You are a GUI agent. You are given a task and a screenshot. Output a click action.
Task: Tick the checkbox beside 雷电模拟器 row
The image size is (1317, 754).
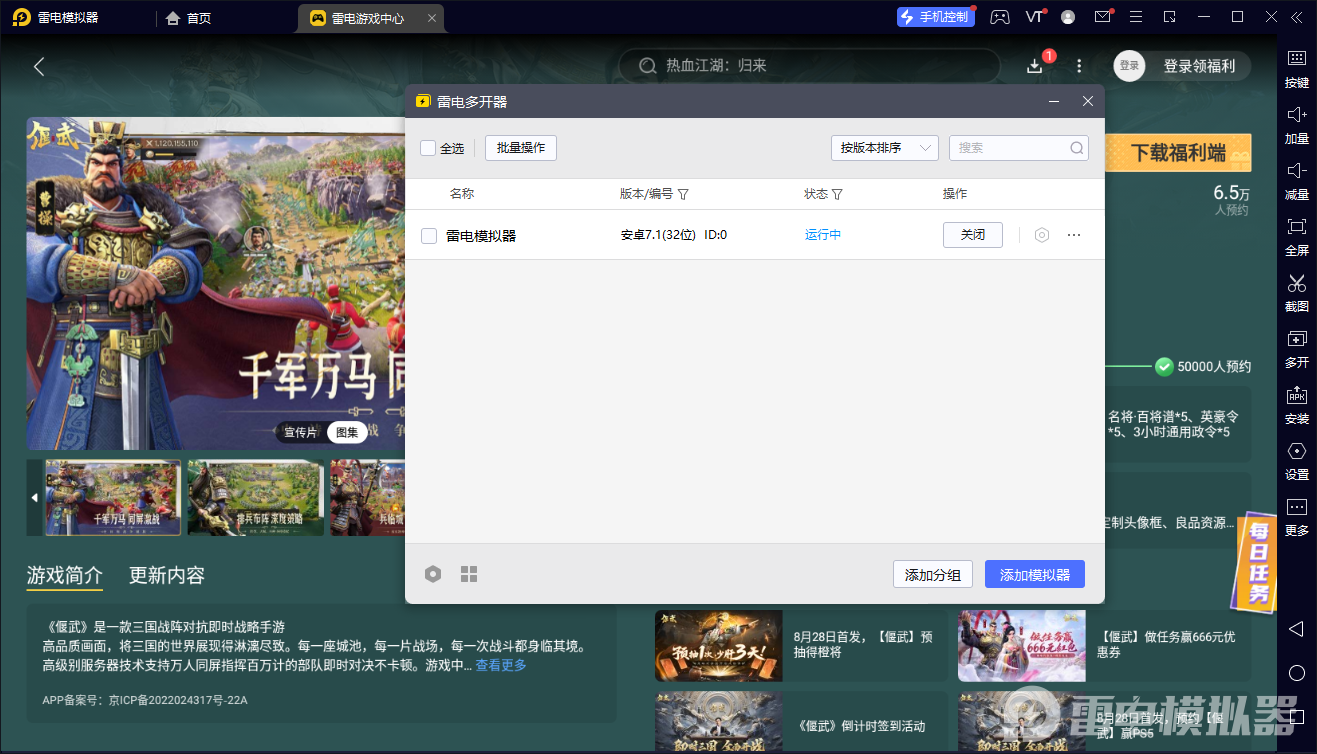(x=429, y=236)
